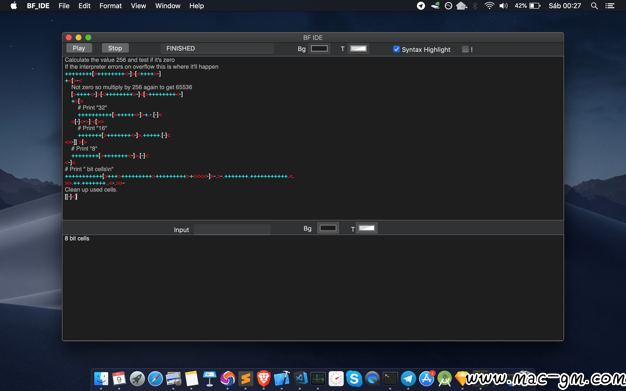Open the speedometer disk utility dock icon
Viewport: 626px width, 391px height.
tap(336, 378)
